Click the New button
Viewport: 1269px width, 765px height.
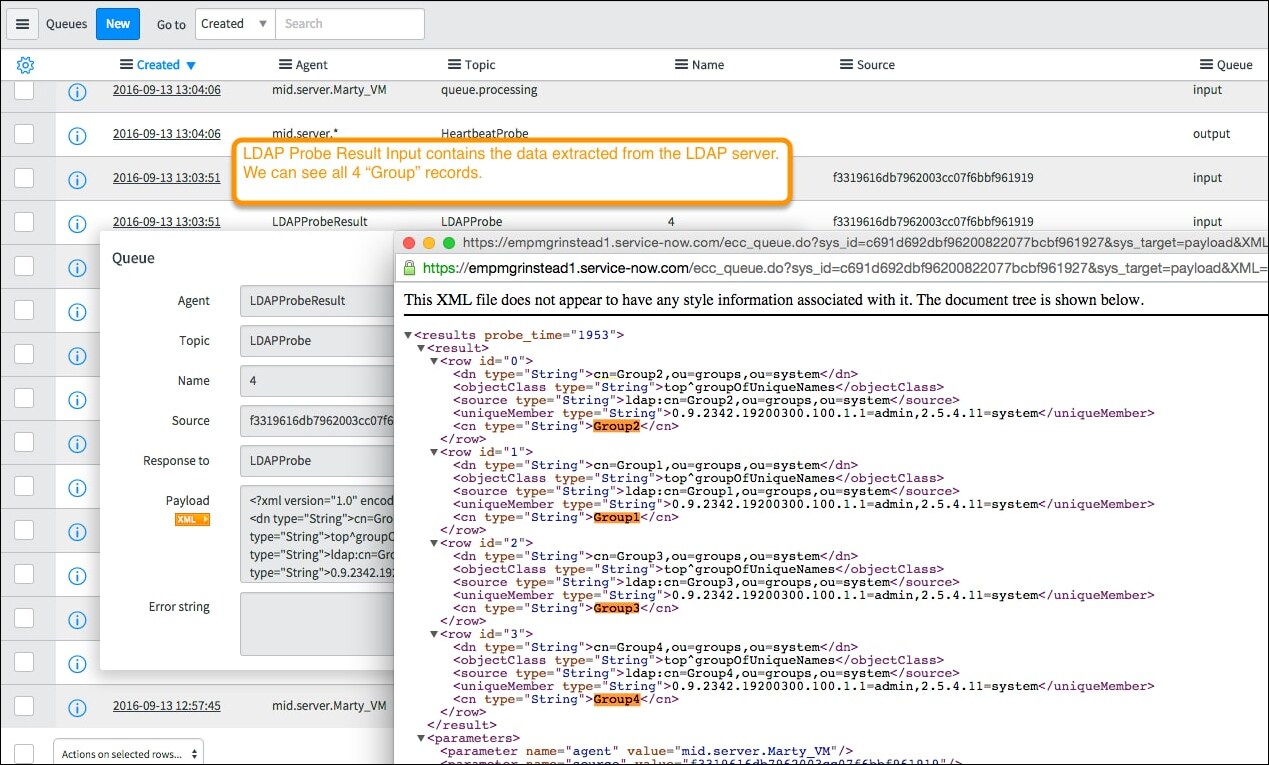(117, 23)
